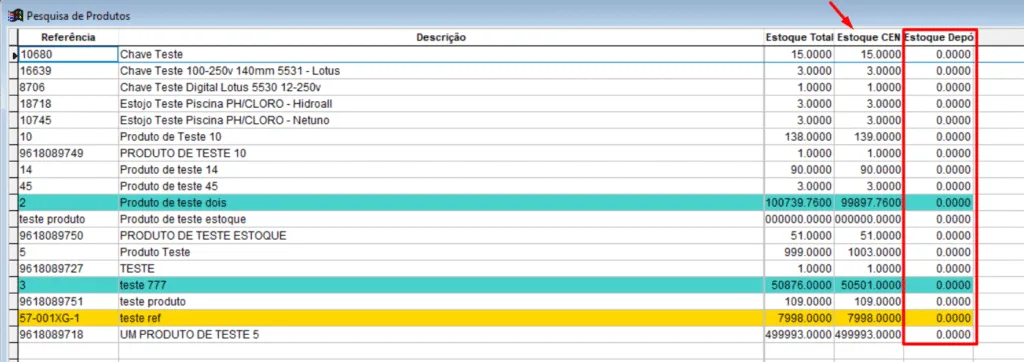The height and width of the screenshot is (362, 1024).
Task: Click Estoque Total 90.0000 for Produto de teste 14
Action: (811, 170)
